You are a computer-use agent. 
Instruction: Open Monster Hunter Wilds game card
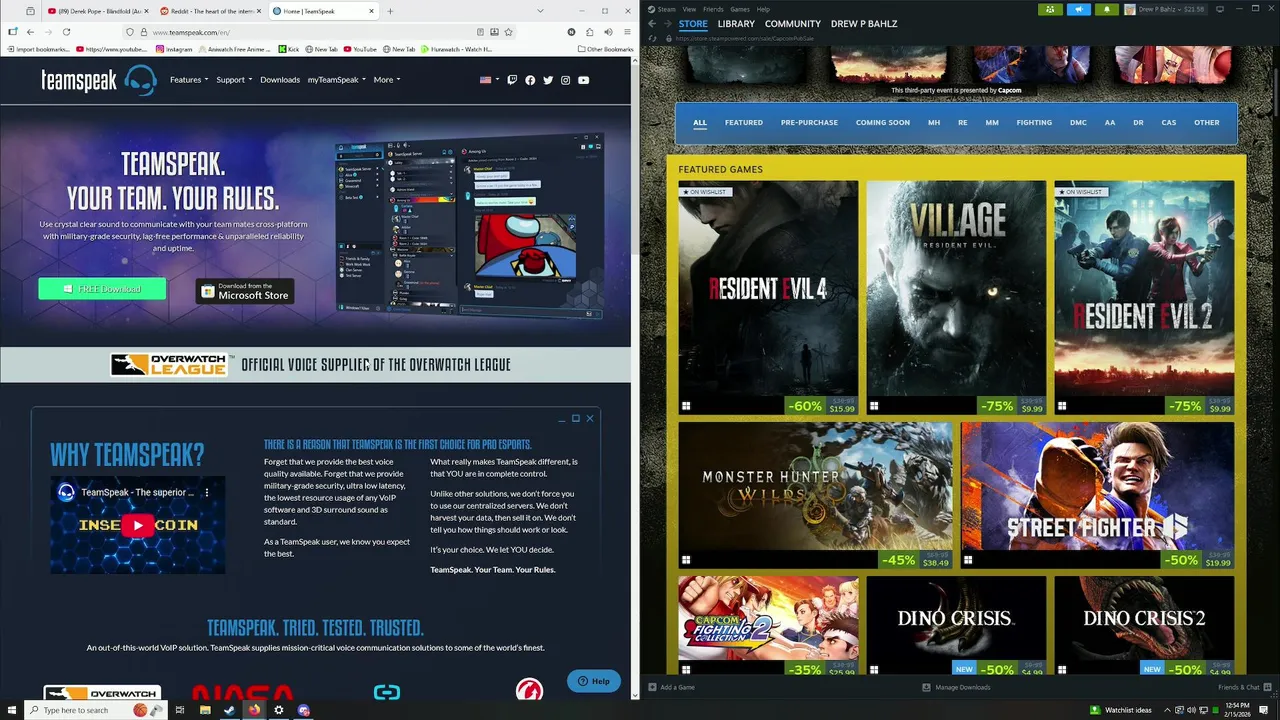[816, 495]
